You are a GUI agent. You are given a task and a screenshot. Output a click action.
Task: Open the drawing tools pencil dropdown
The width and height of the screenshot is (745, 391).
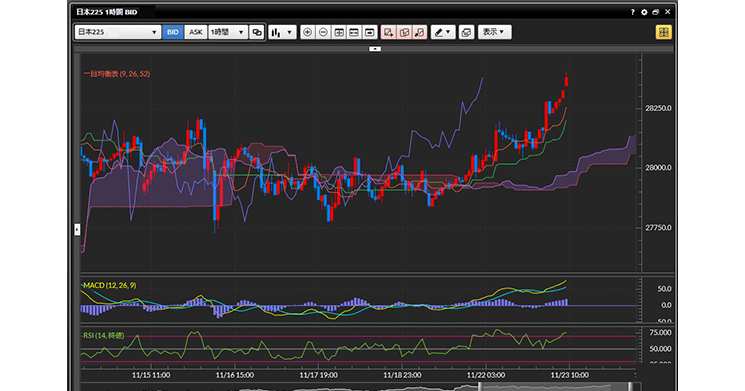coord(443,32)
